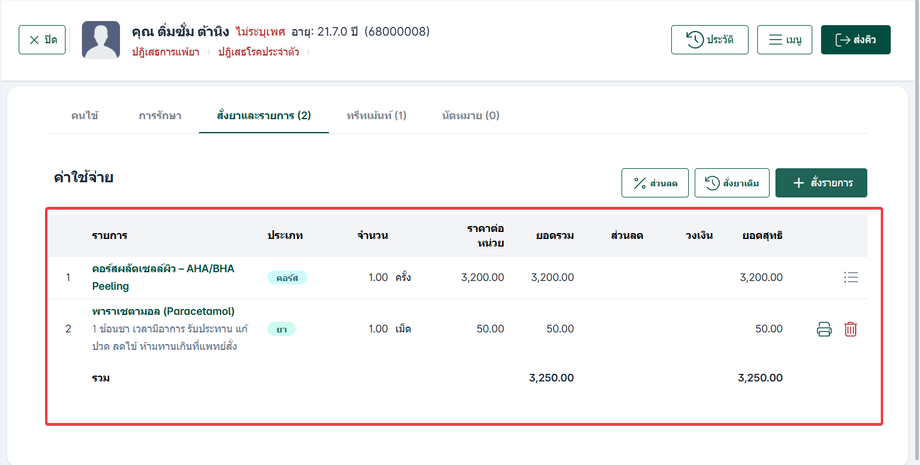The width and height of the screenshot is (920, 465).
Task: Add a new order with สั่งรายการ
Action: [821, 183]
